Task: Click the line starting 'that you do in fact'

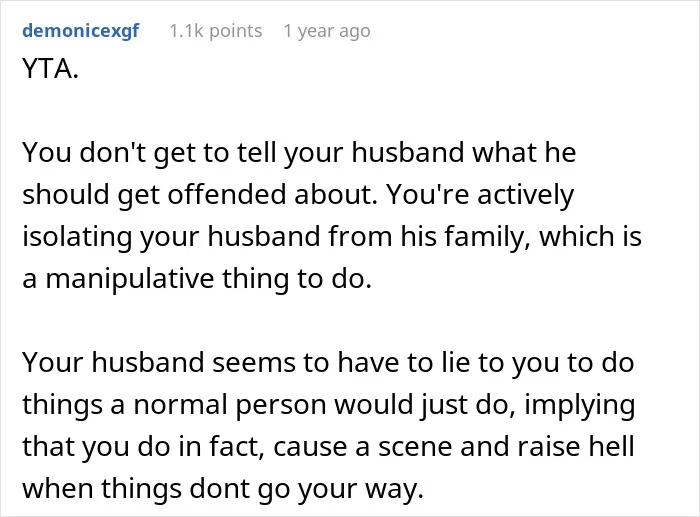Action: pos(328,447)
